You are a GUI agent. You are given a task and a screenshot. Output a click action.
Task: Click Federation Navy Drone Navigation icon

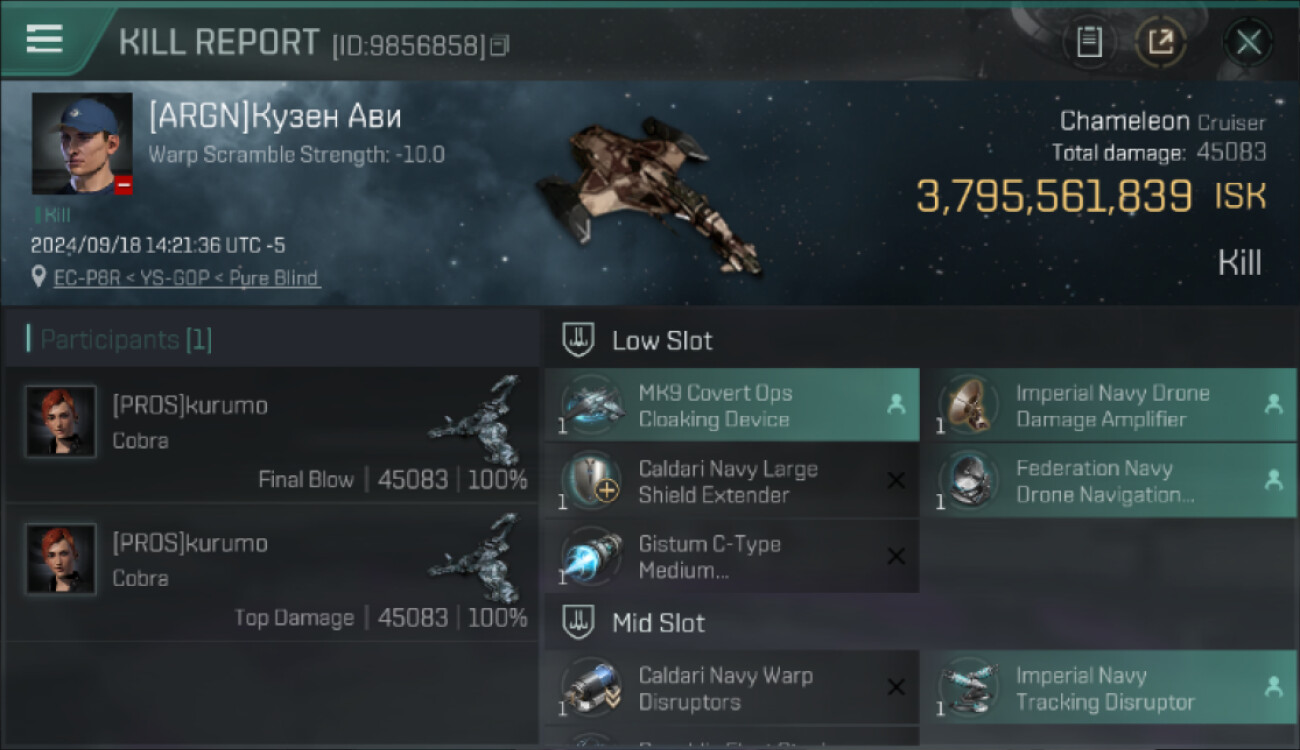(969, 481)
